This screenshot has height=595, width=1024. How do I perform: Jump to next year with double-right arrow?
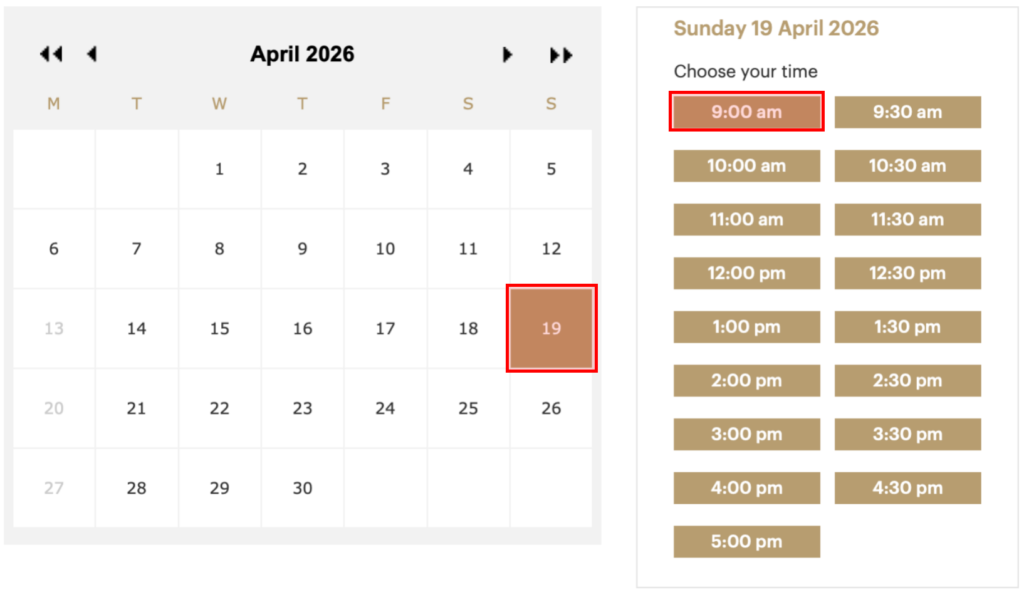coord(561,55)
